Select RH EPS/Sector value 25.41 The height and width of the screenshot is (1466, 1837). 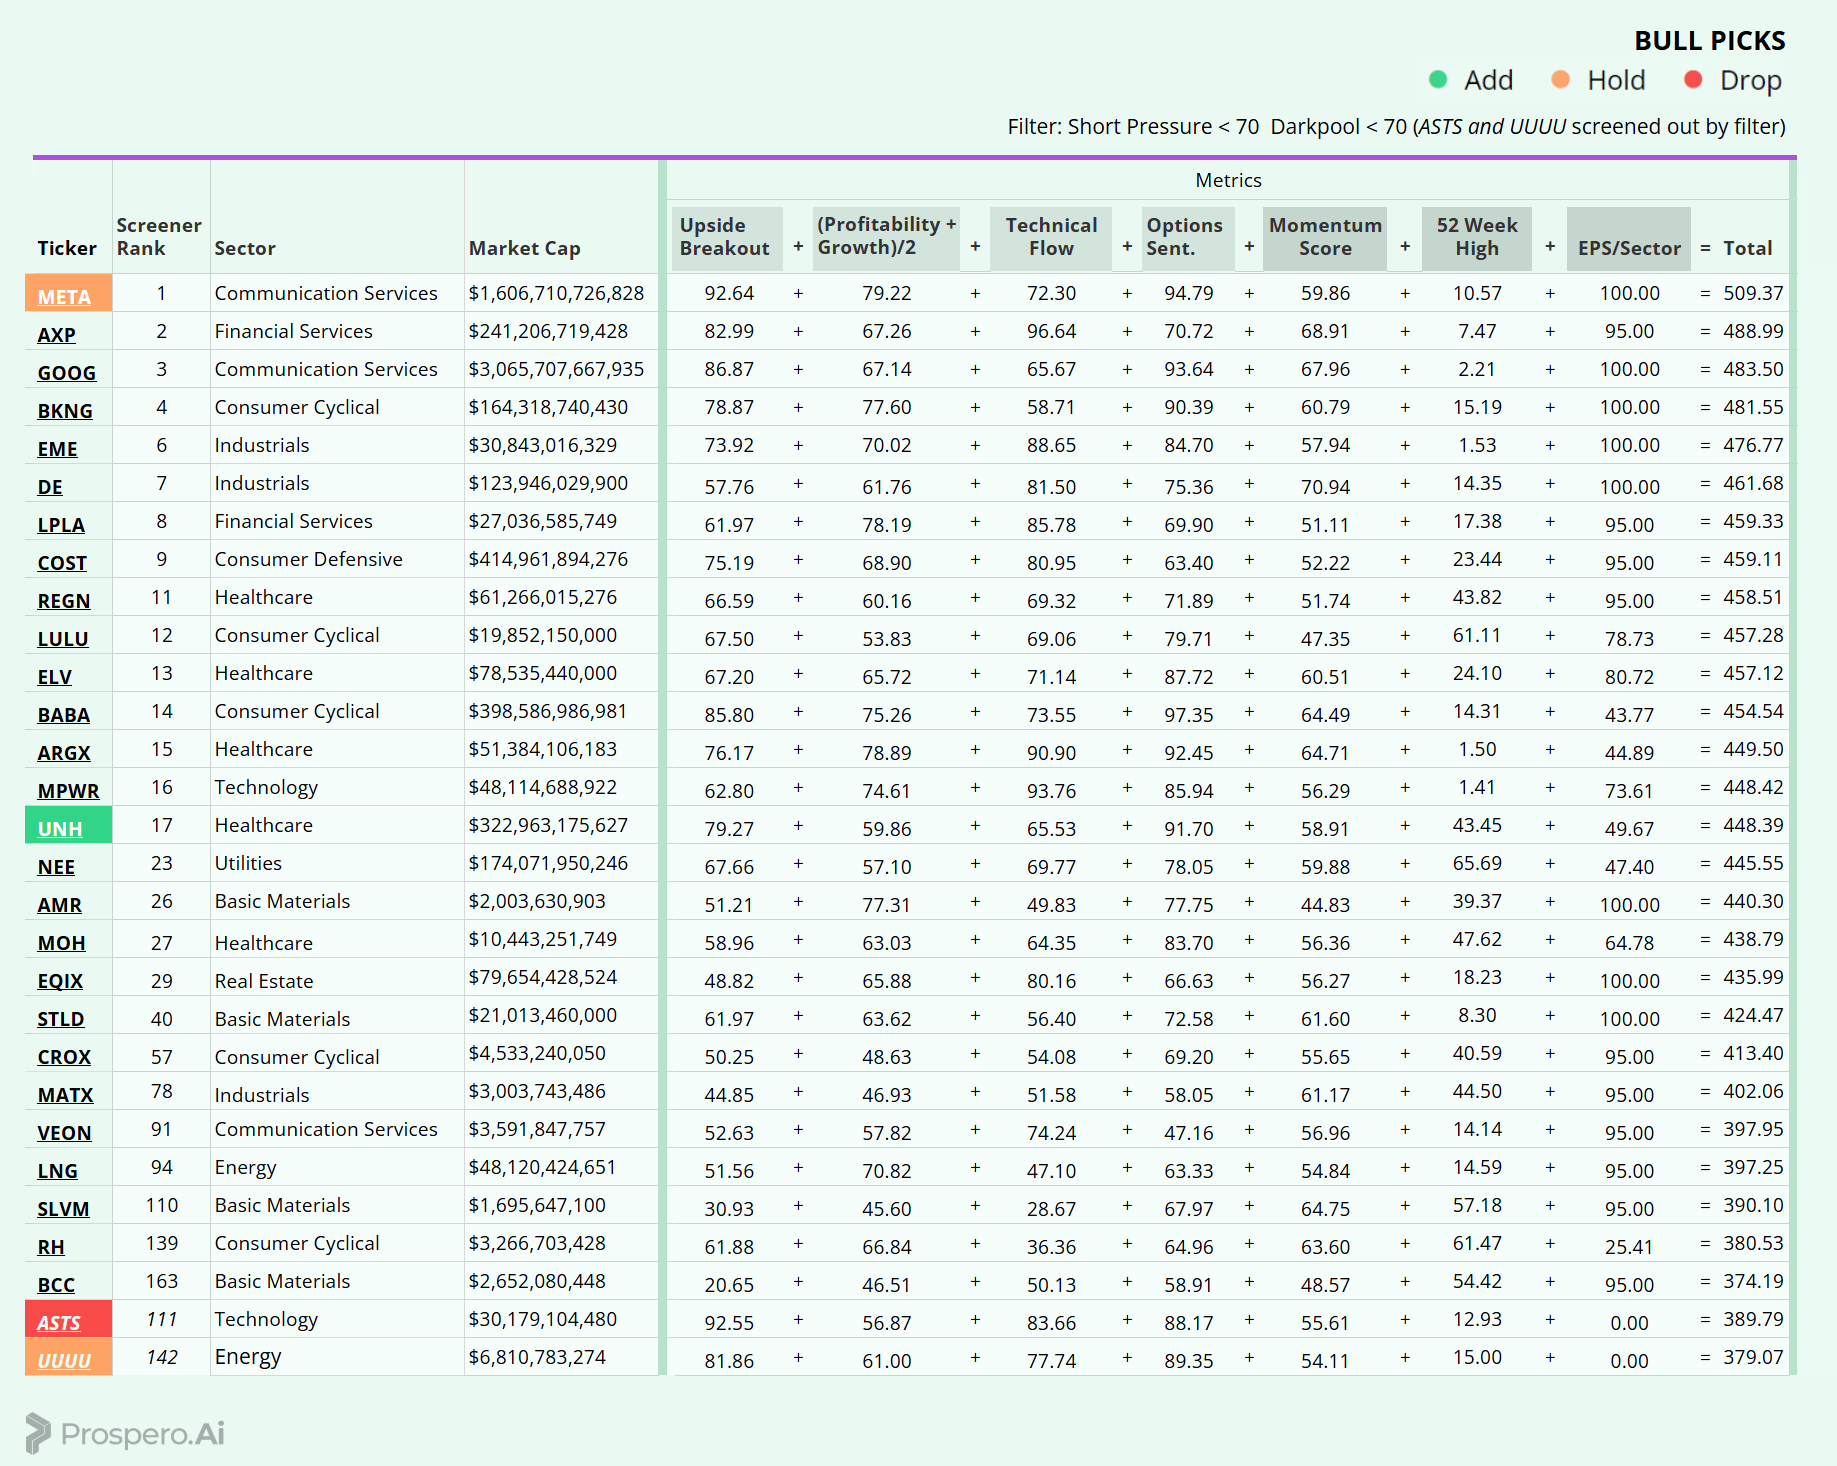[x=1629, y=1247]
